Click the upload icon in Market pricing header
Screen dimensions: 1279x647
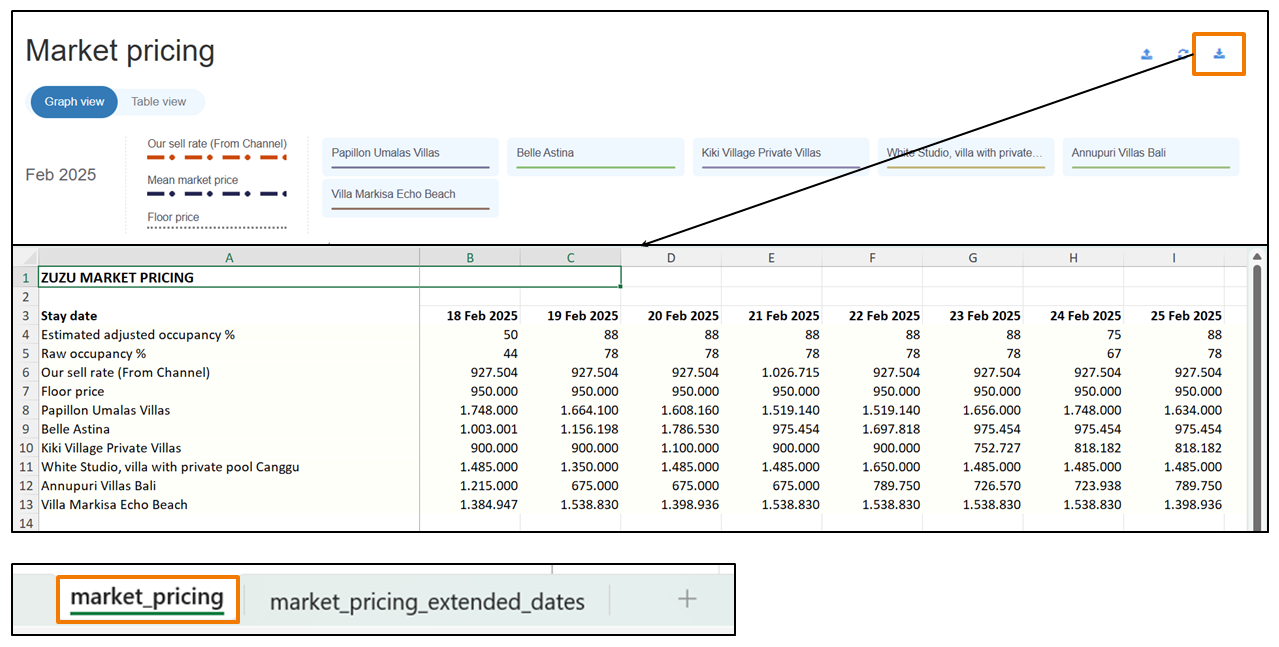(1147, 54)
